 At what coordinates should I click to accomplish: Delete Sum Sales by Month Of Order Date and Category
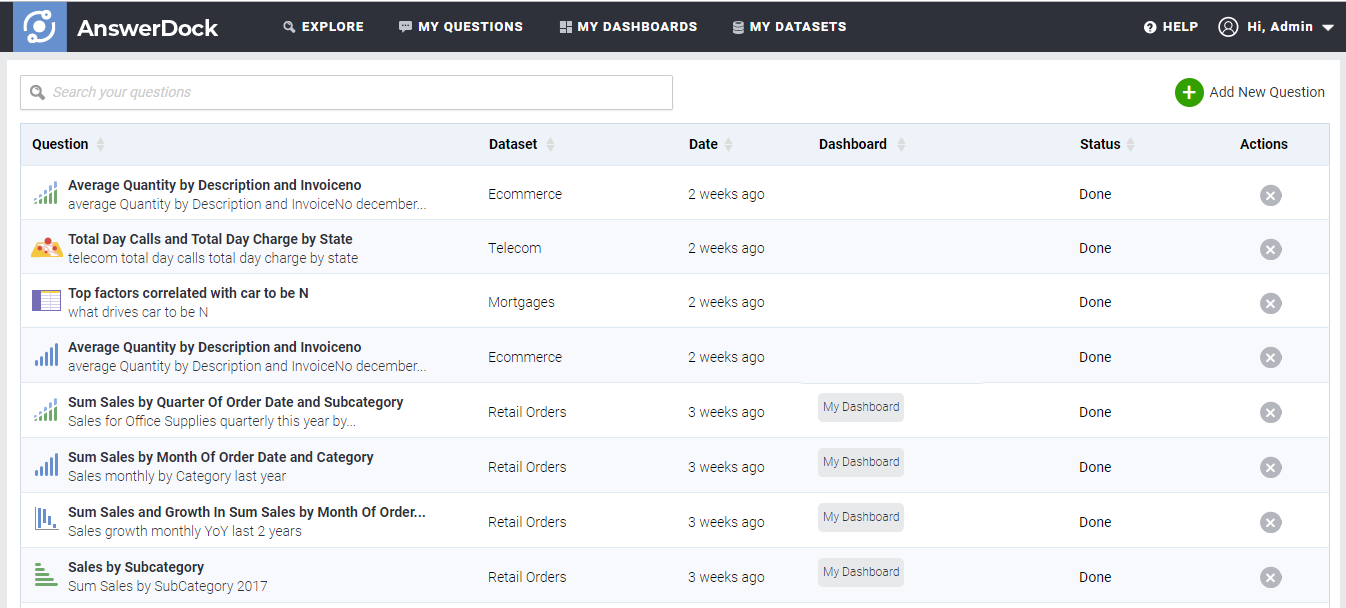1271,467
